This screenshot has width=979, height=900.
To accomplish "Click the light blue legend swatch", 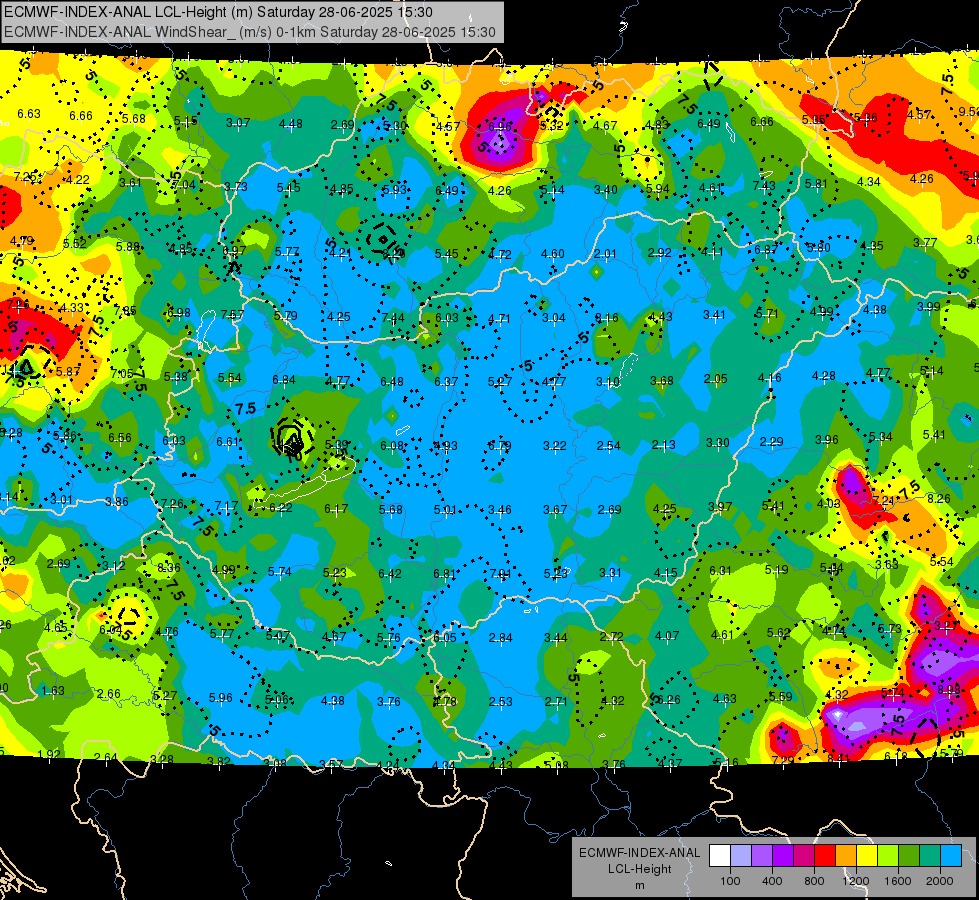I will click(951, 856).
